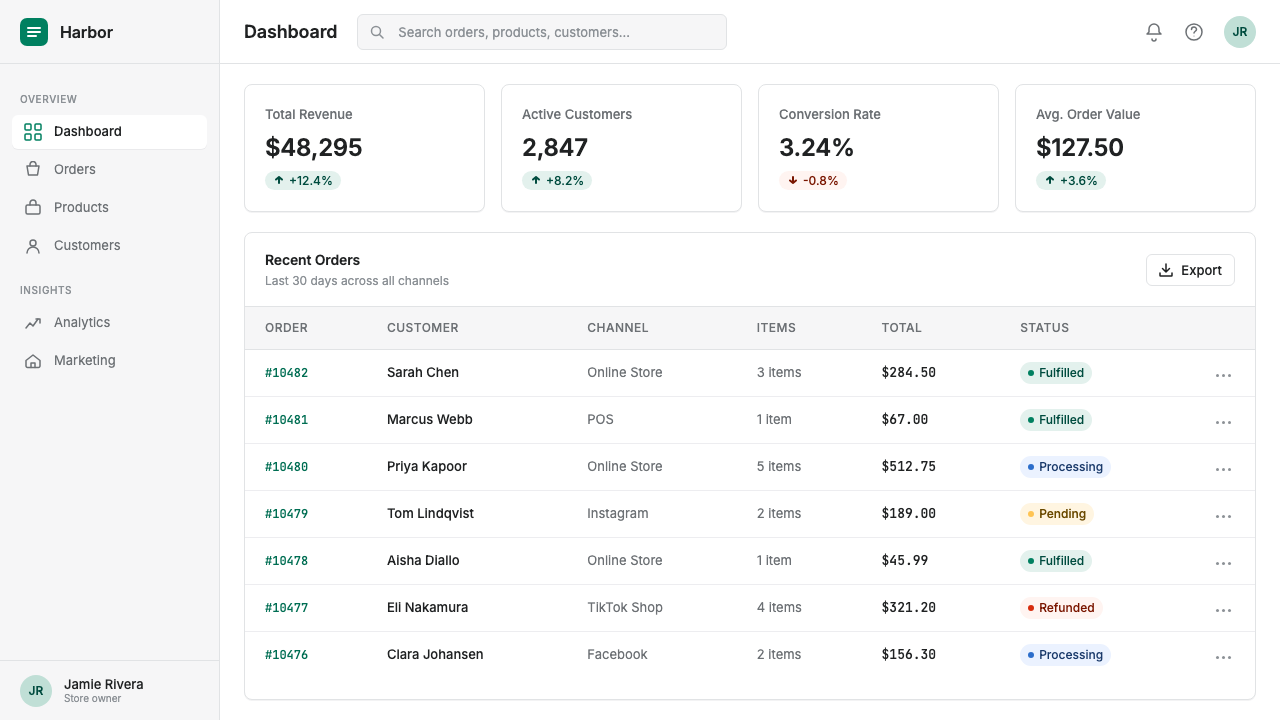Click the STATUS column header
Viewport: 1280px width, 720px height.
(x=1045, y=328)
